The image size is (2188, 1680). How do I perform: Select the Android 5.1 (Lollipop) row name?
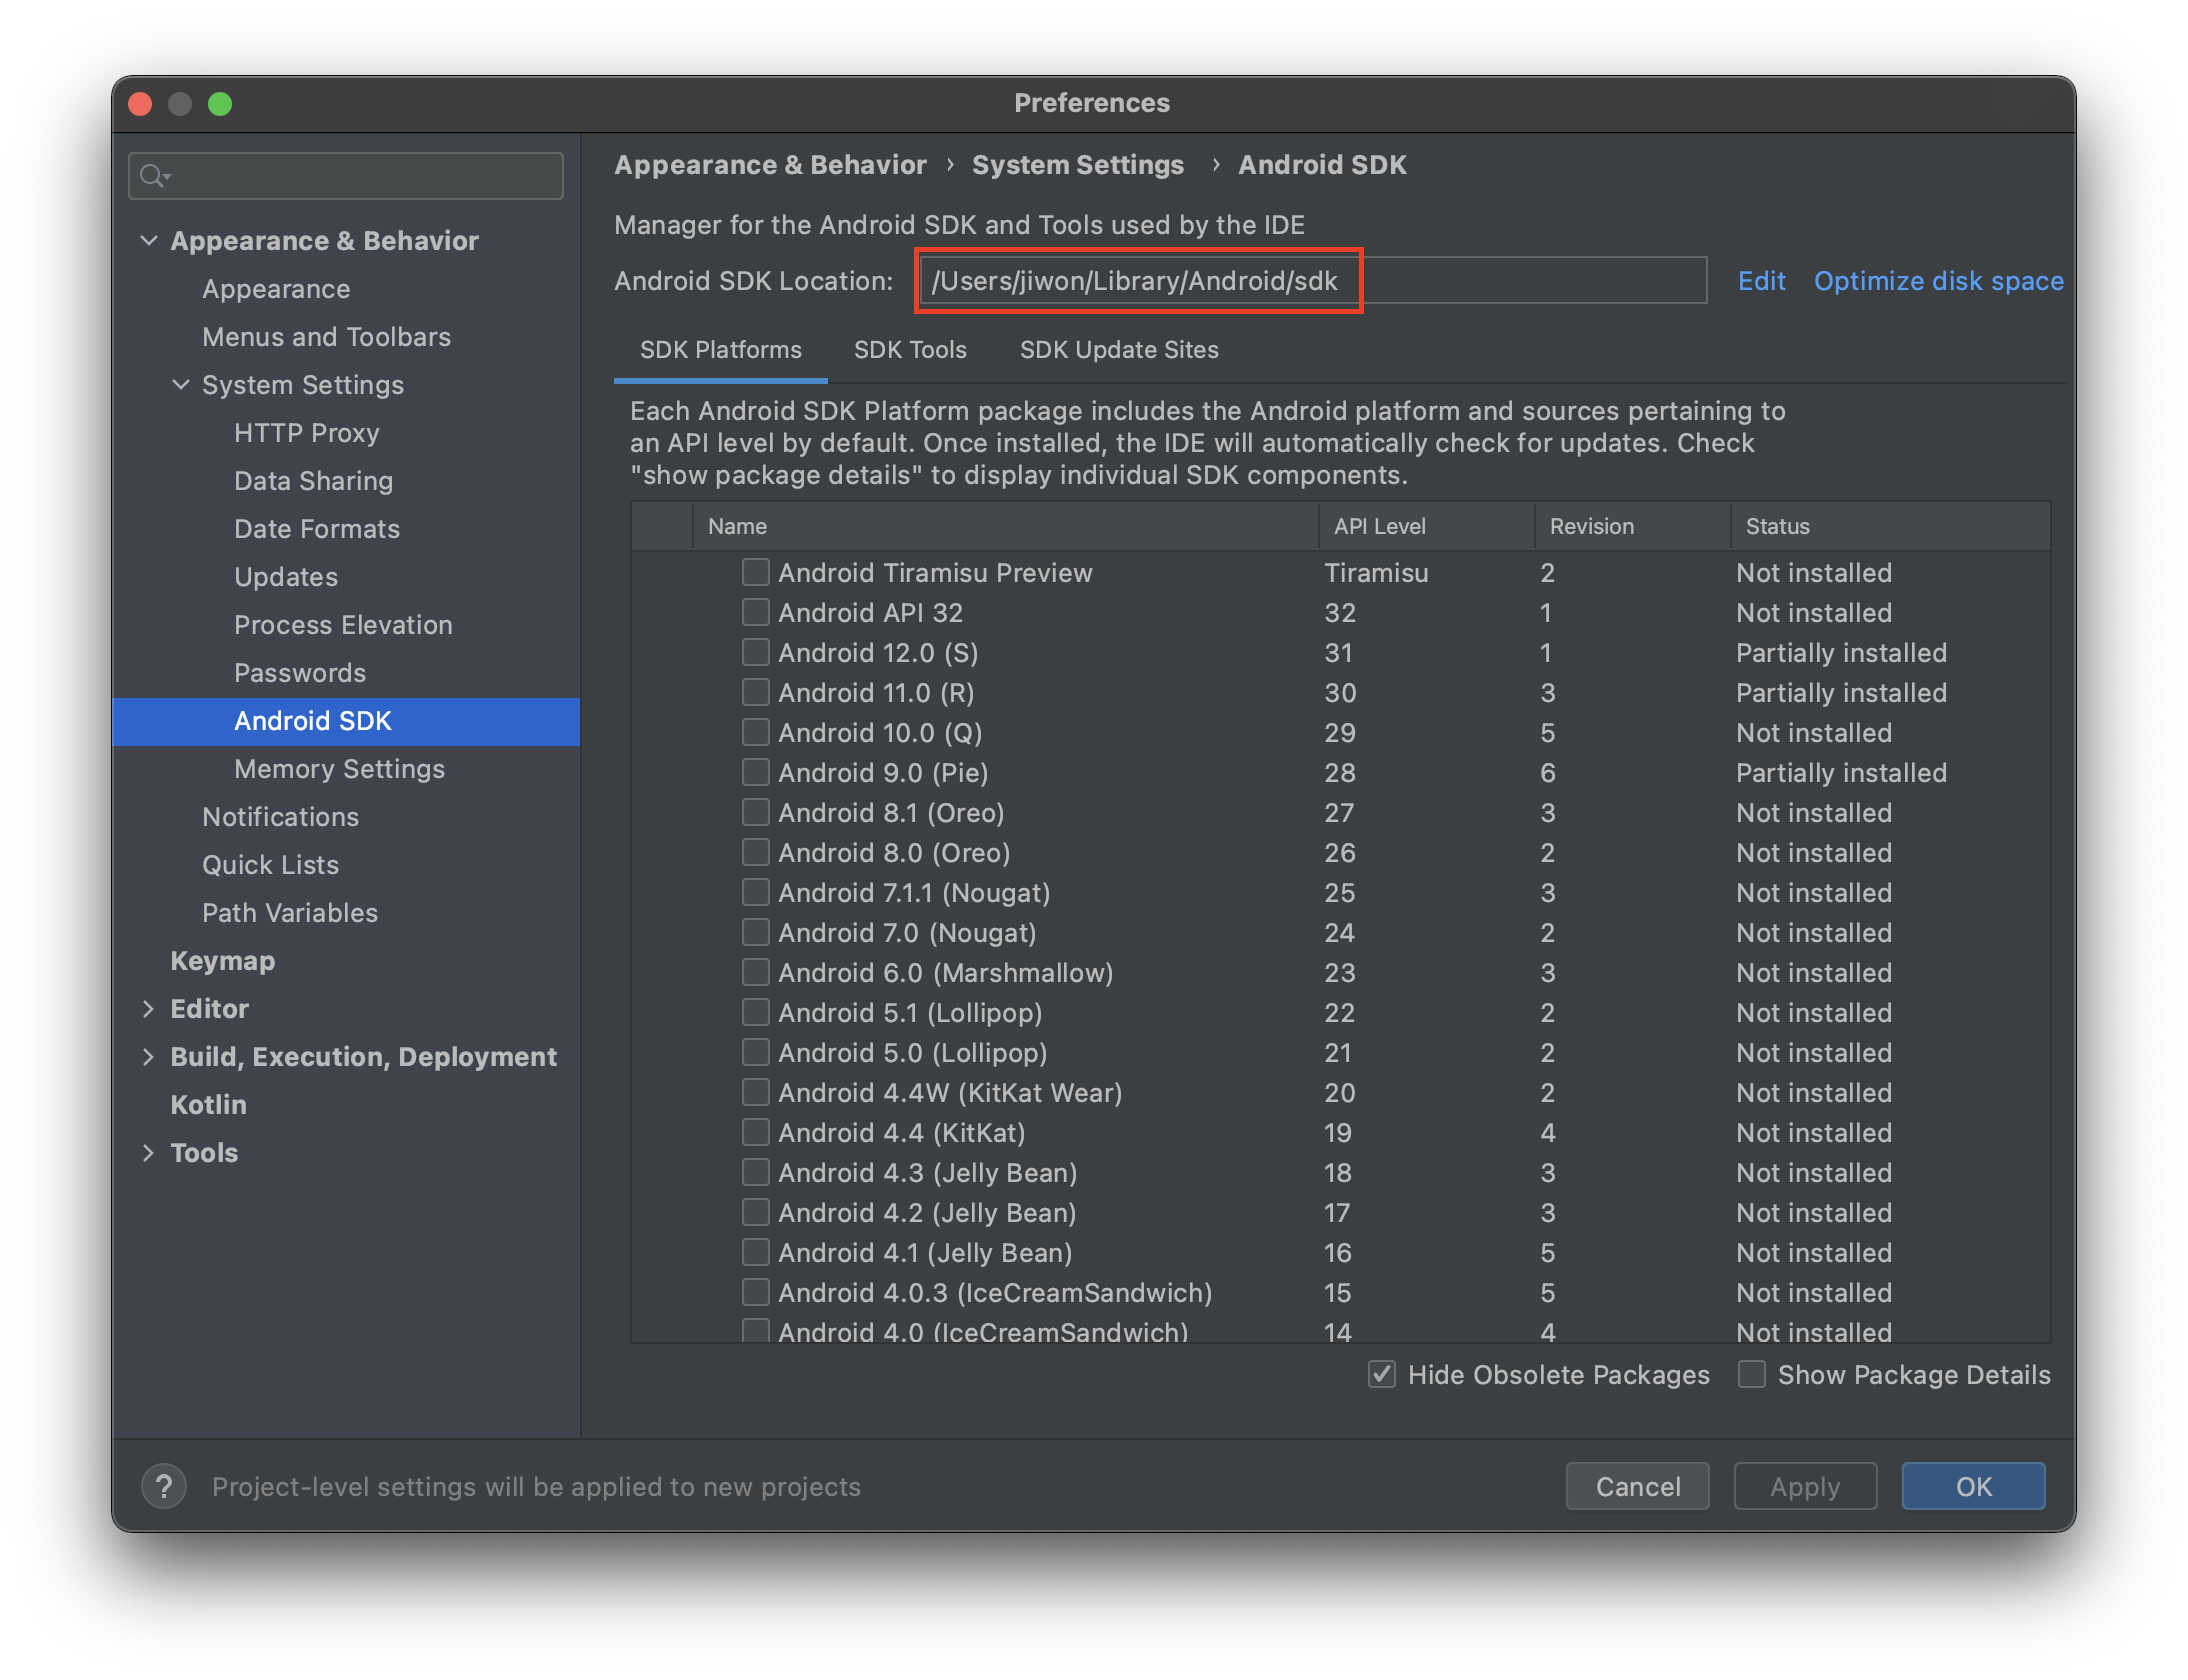tap(910, 1012)
